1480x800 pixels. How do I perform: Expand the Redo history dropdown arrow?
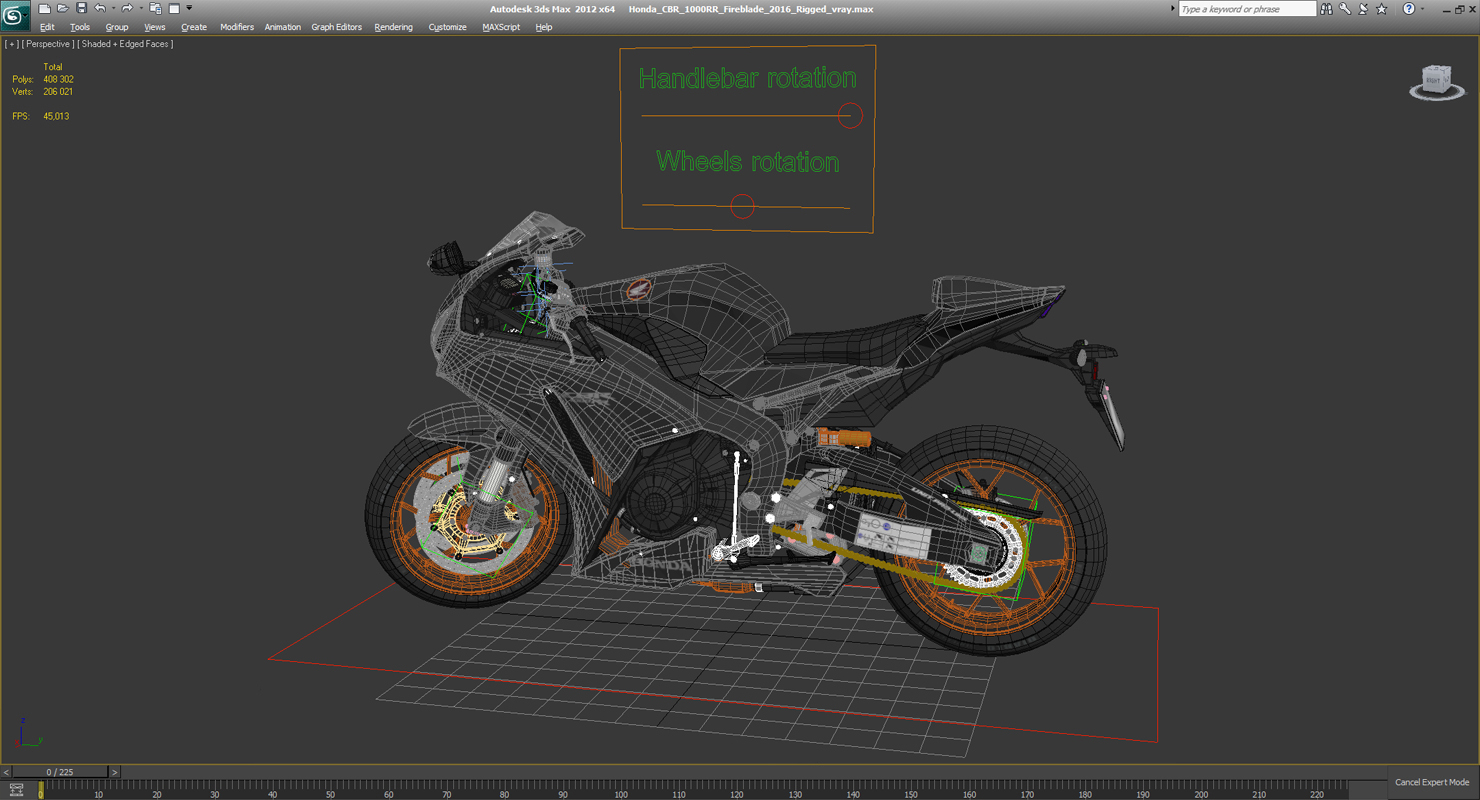click(140, 9)
